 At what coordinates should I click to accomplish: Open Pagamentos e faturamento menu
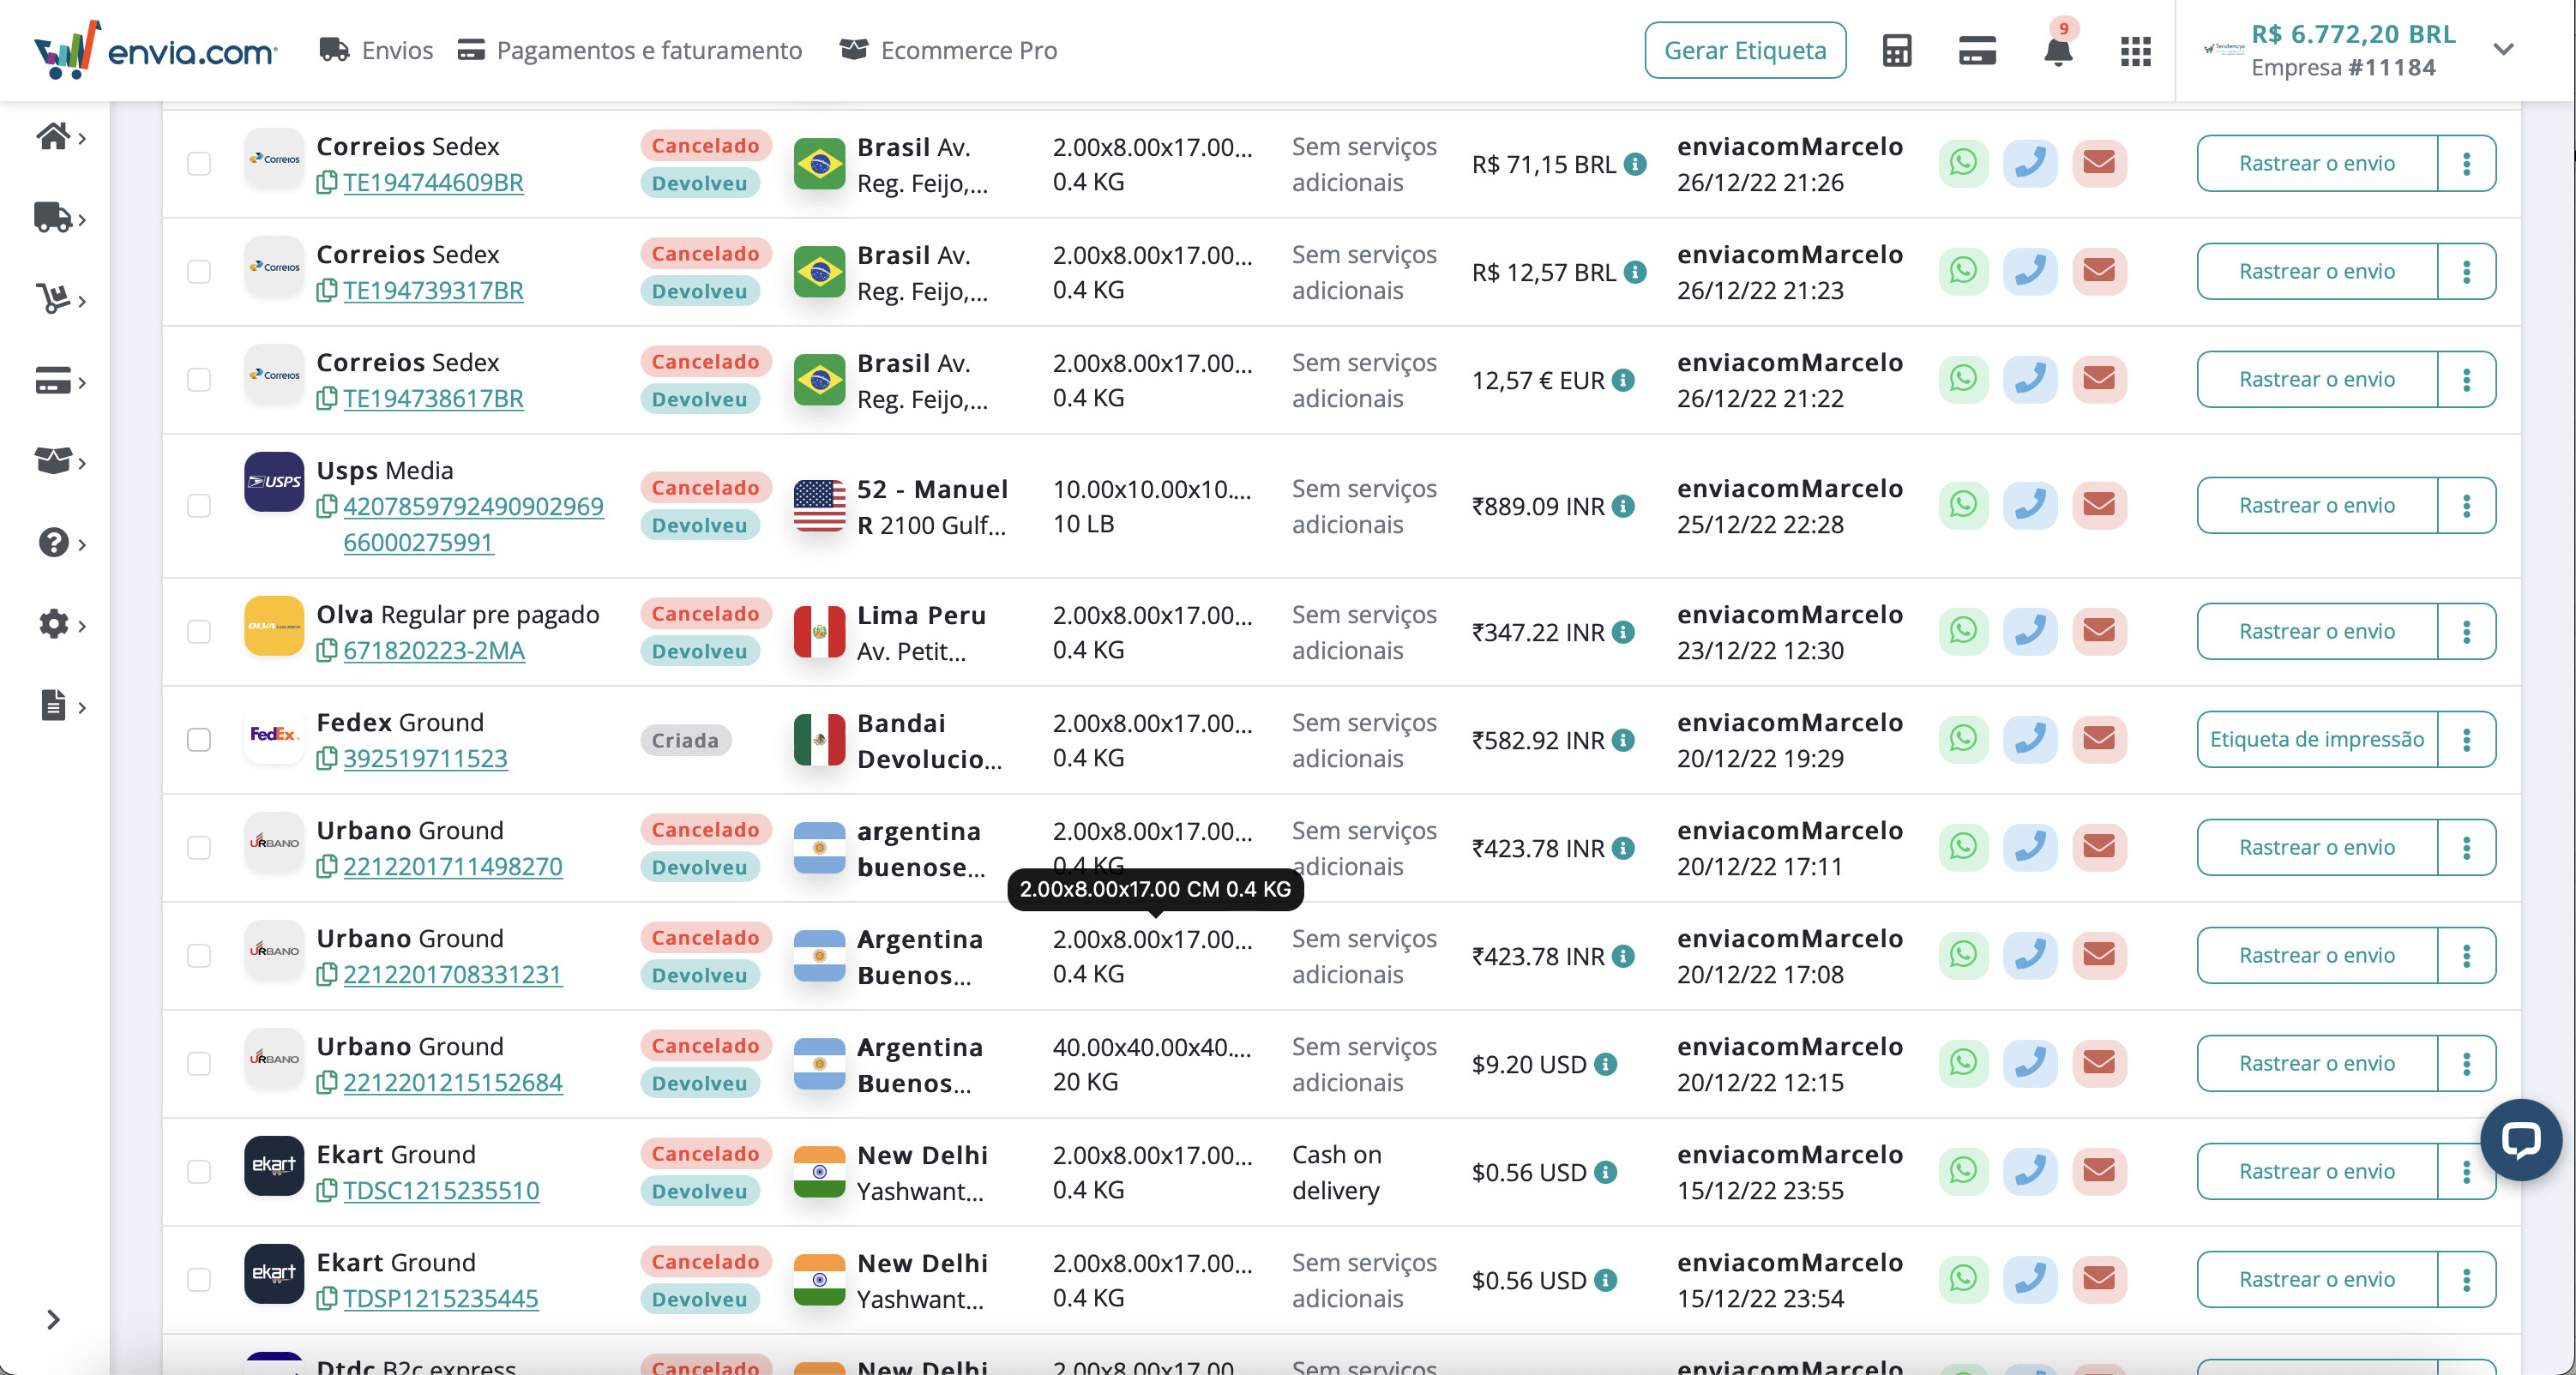coord(630,50)
